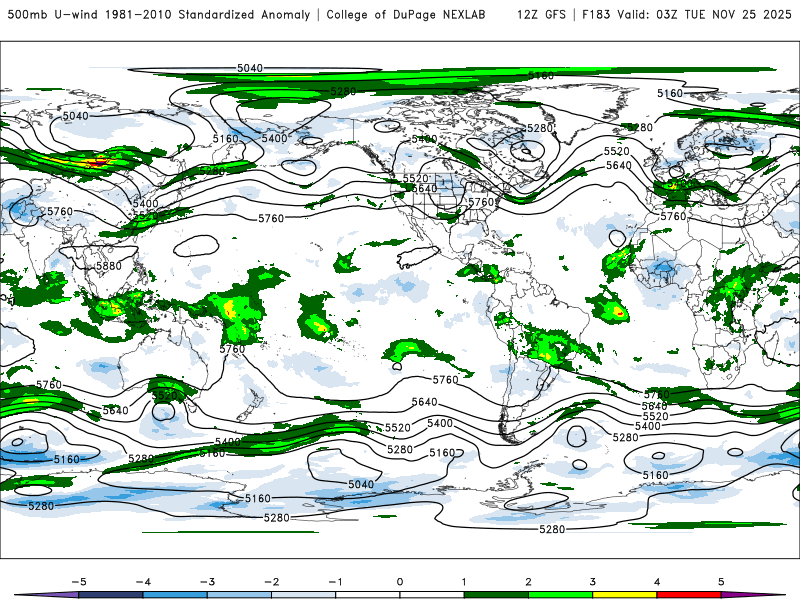The image size is (800, 600).
Task: Click the 5400 contour label over the Bering Sea
Action: tap(274, 138)
